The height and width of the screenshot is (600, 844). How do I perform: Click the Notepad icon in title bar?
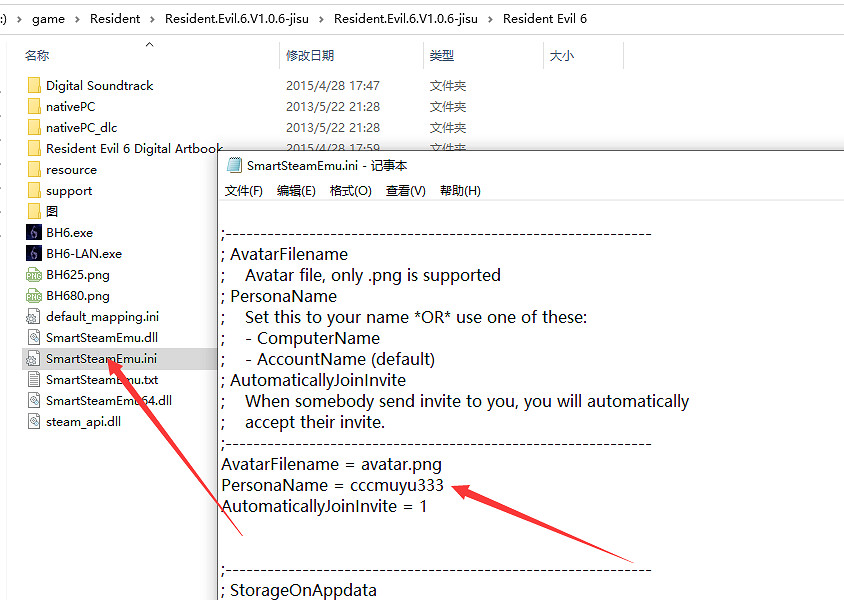[x=235, y=166]
